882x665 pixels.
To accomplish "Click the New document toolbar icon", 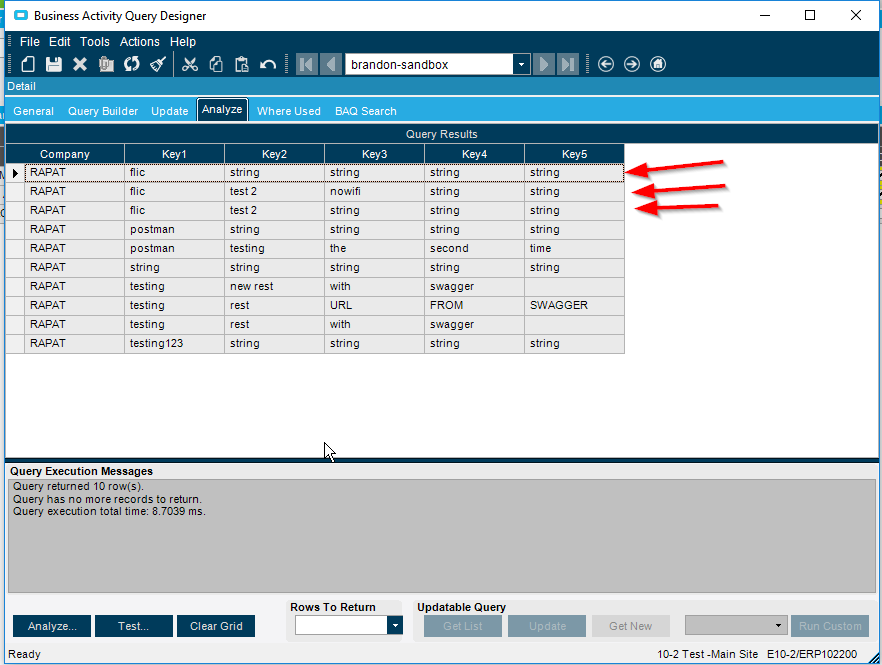I will (28, 64).
